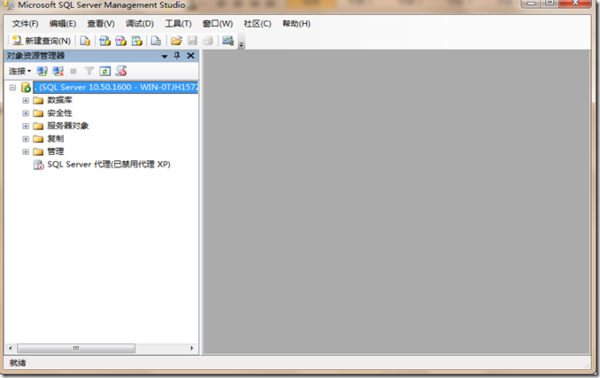
Task: Click the Save disk icon
Action: pyautogui.click(x=192, y=41)
